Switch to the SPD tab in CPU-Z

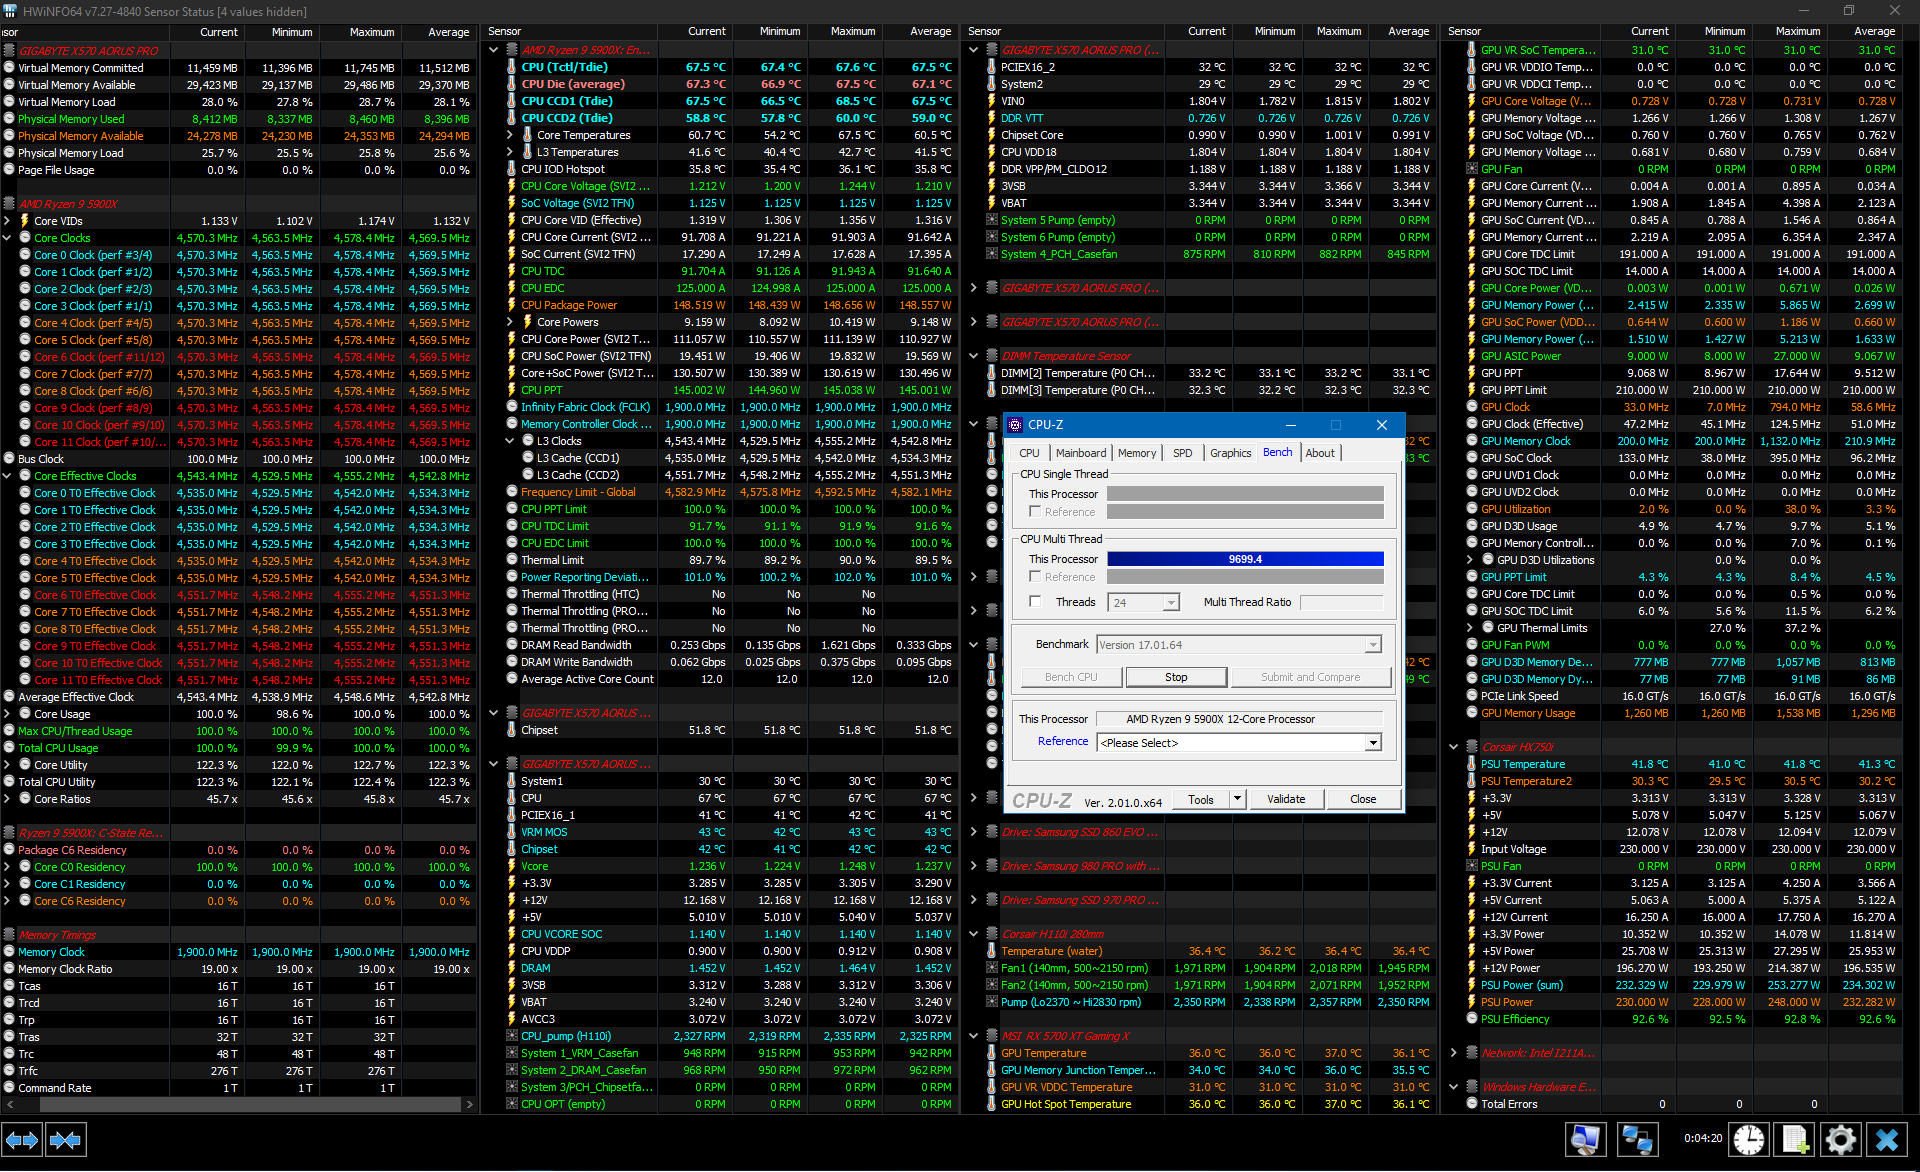1182,453
